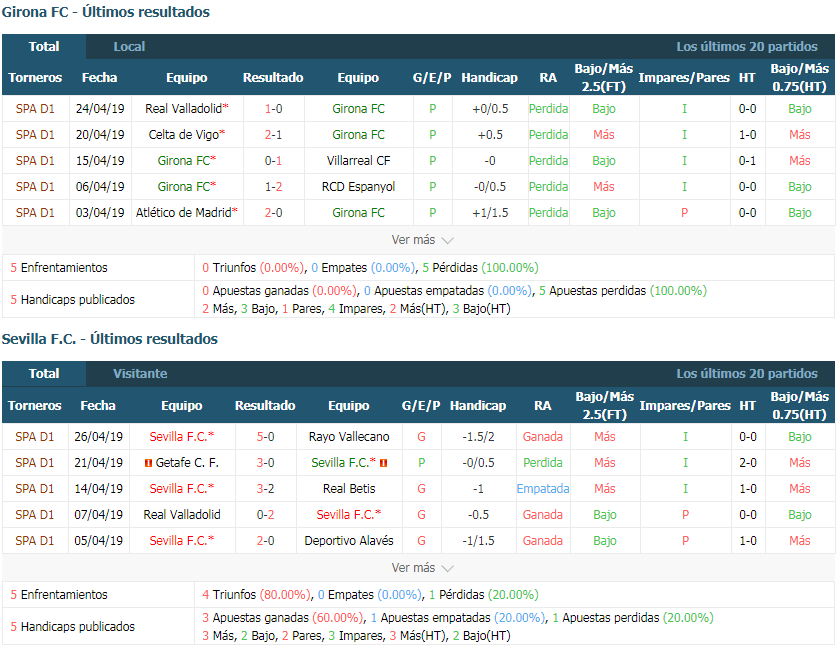Click '3 Apuestas ganadas (60.00%)' summary text
Viewport: 836px width, 646px height.
(282, 618)
